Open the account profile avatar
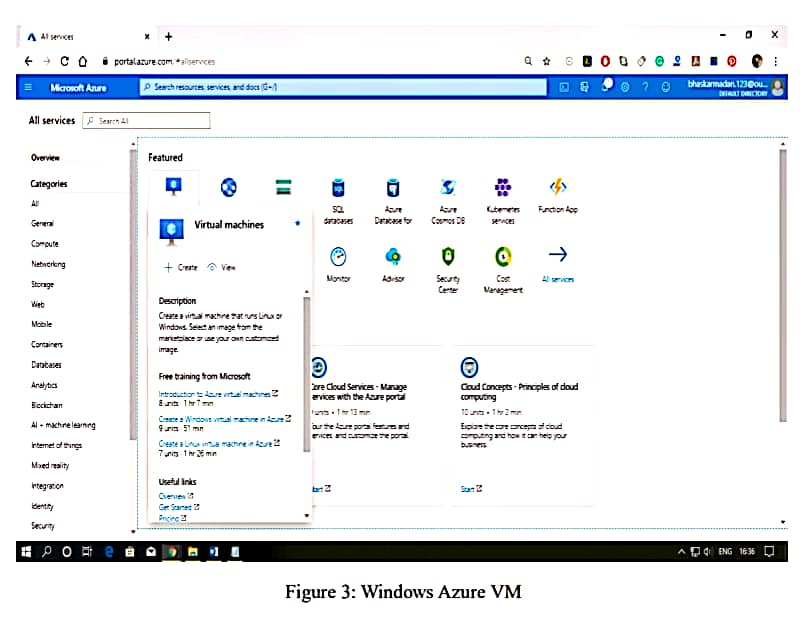This screenshot has width=811, height=620. tap(777, 87)
